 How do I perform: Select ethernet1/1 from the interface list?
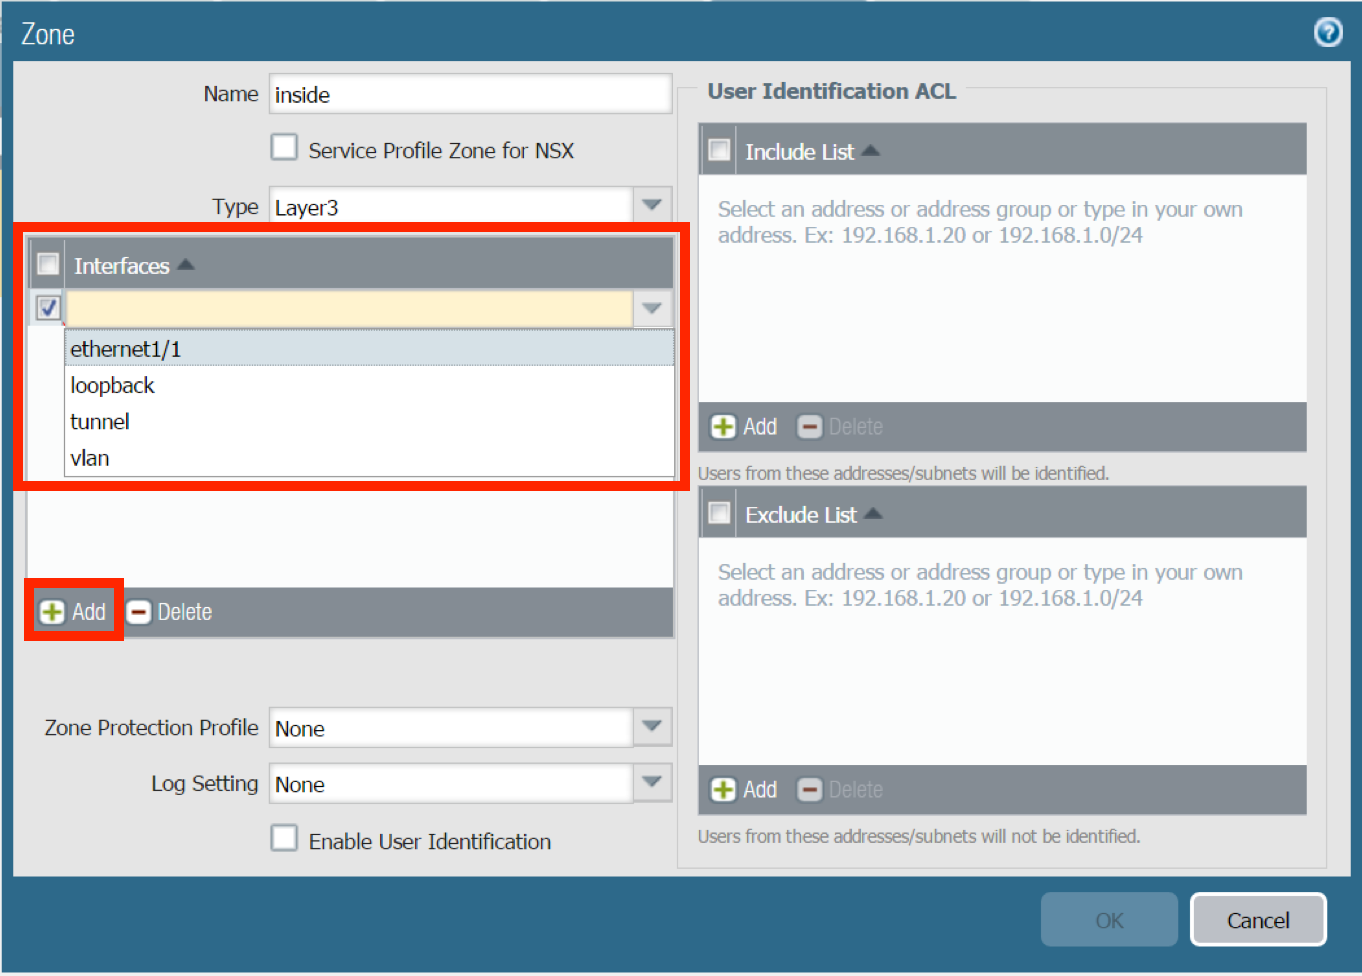(x=126, y=349)
